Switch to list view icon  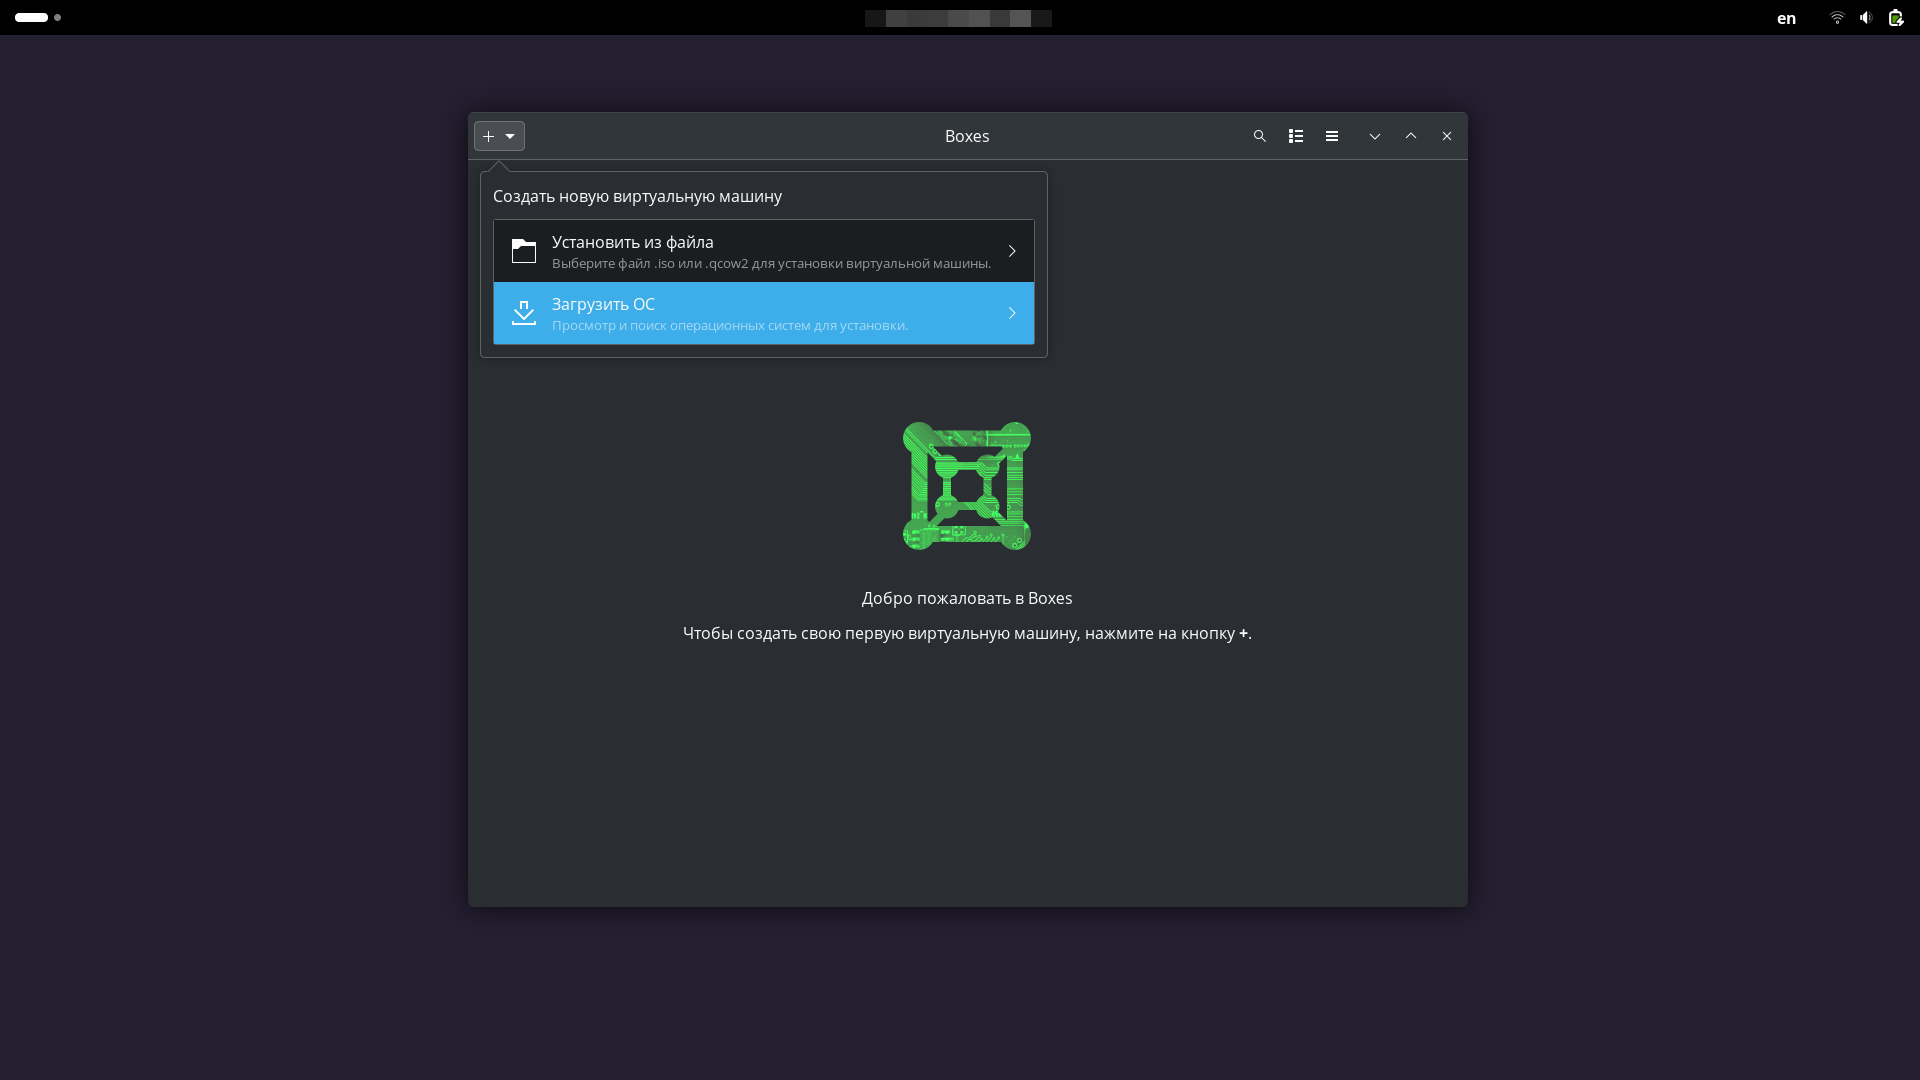coord(1296,136)
